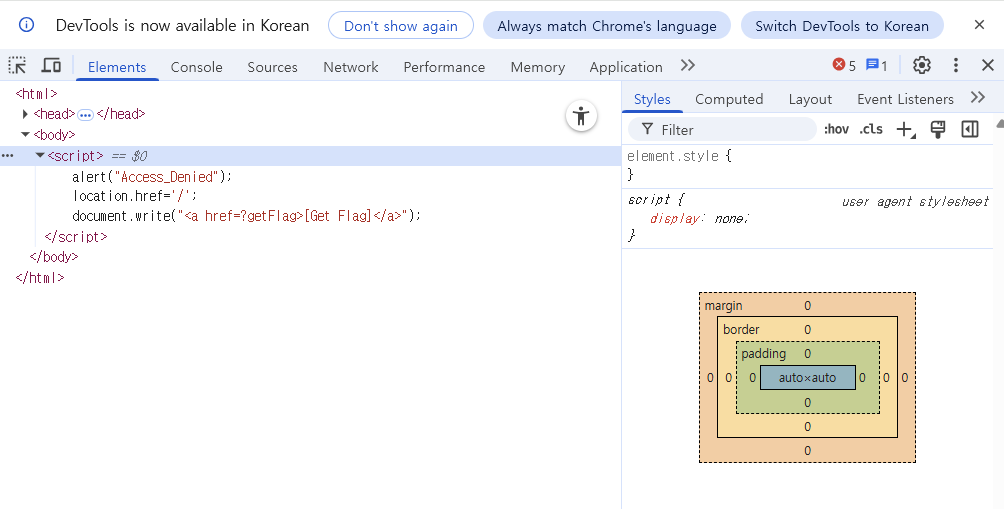Open the Performance tab
The height and width of the screenshot is (509, 1004).
pos(444,67)
